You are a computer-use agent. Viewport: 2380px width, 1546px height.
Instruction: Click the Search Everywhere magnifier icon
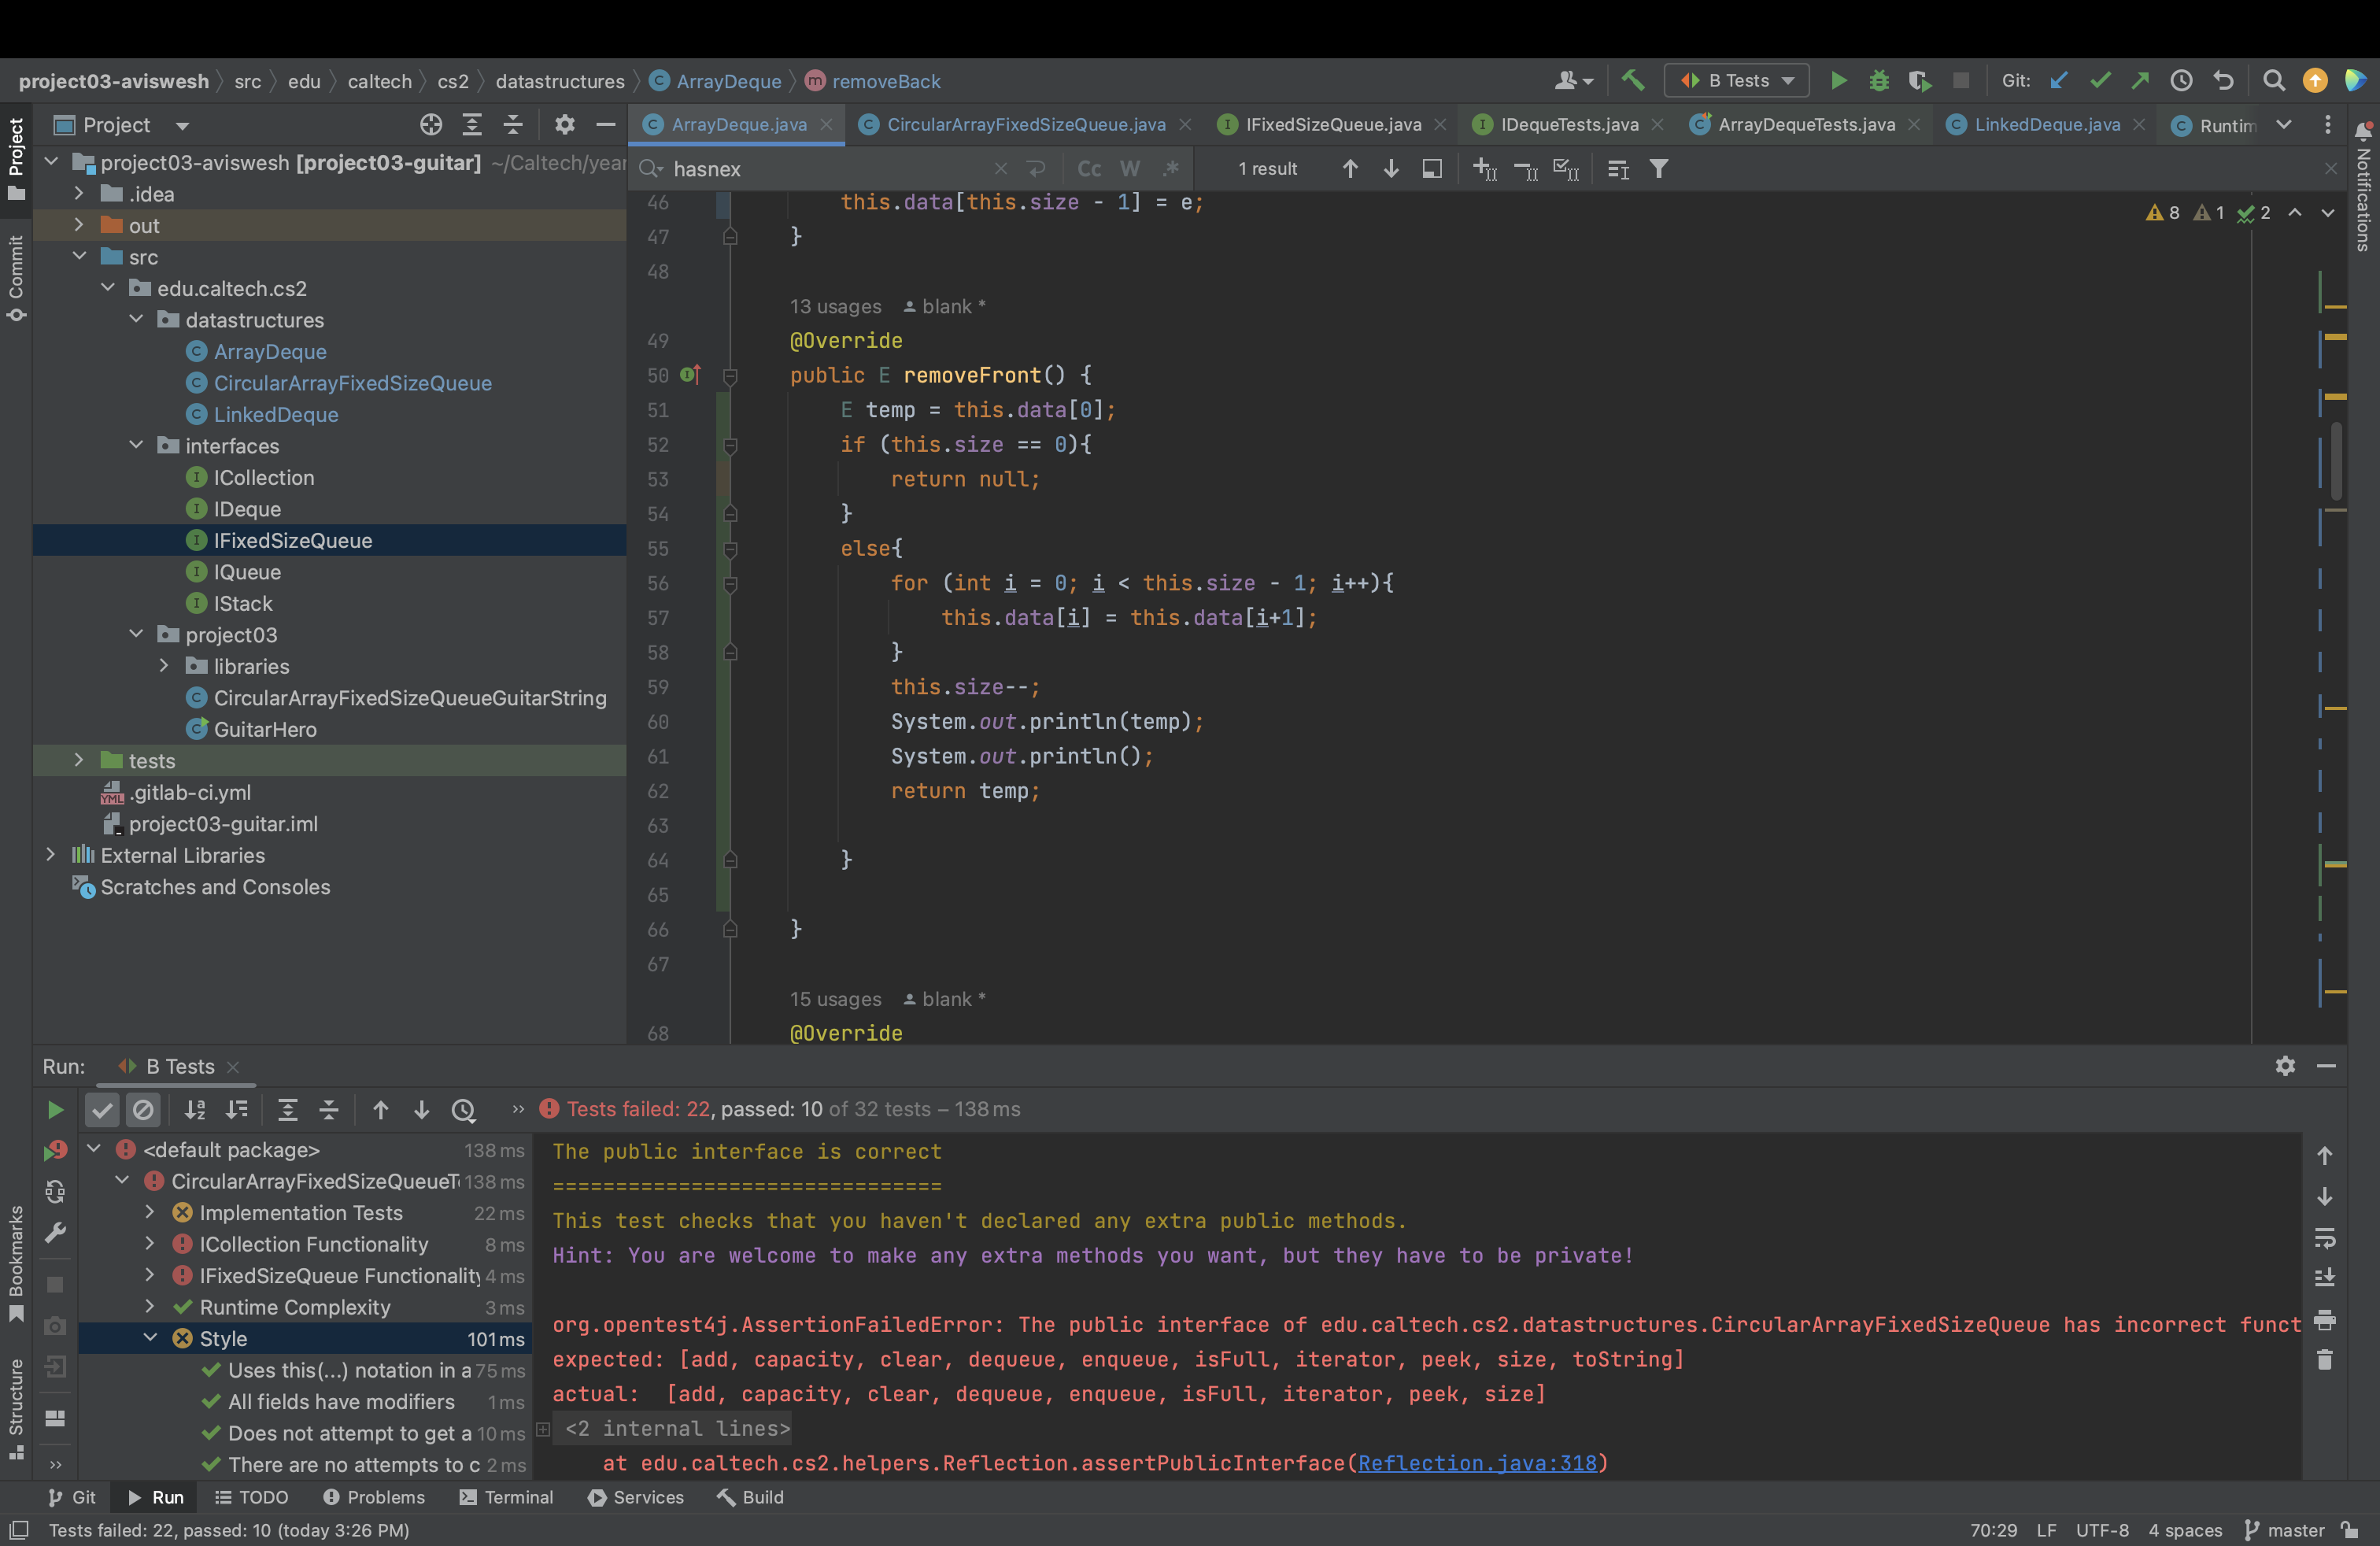click(2273, 81)
